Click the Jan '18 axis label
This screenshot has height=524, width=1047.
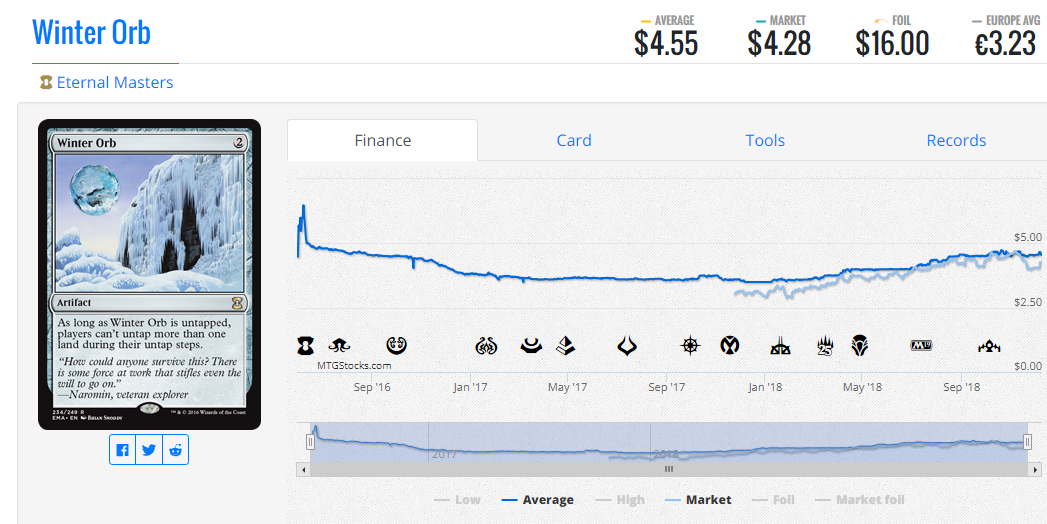point(765,387)
